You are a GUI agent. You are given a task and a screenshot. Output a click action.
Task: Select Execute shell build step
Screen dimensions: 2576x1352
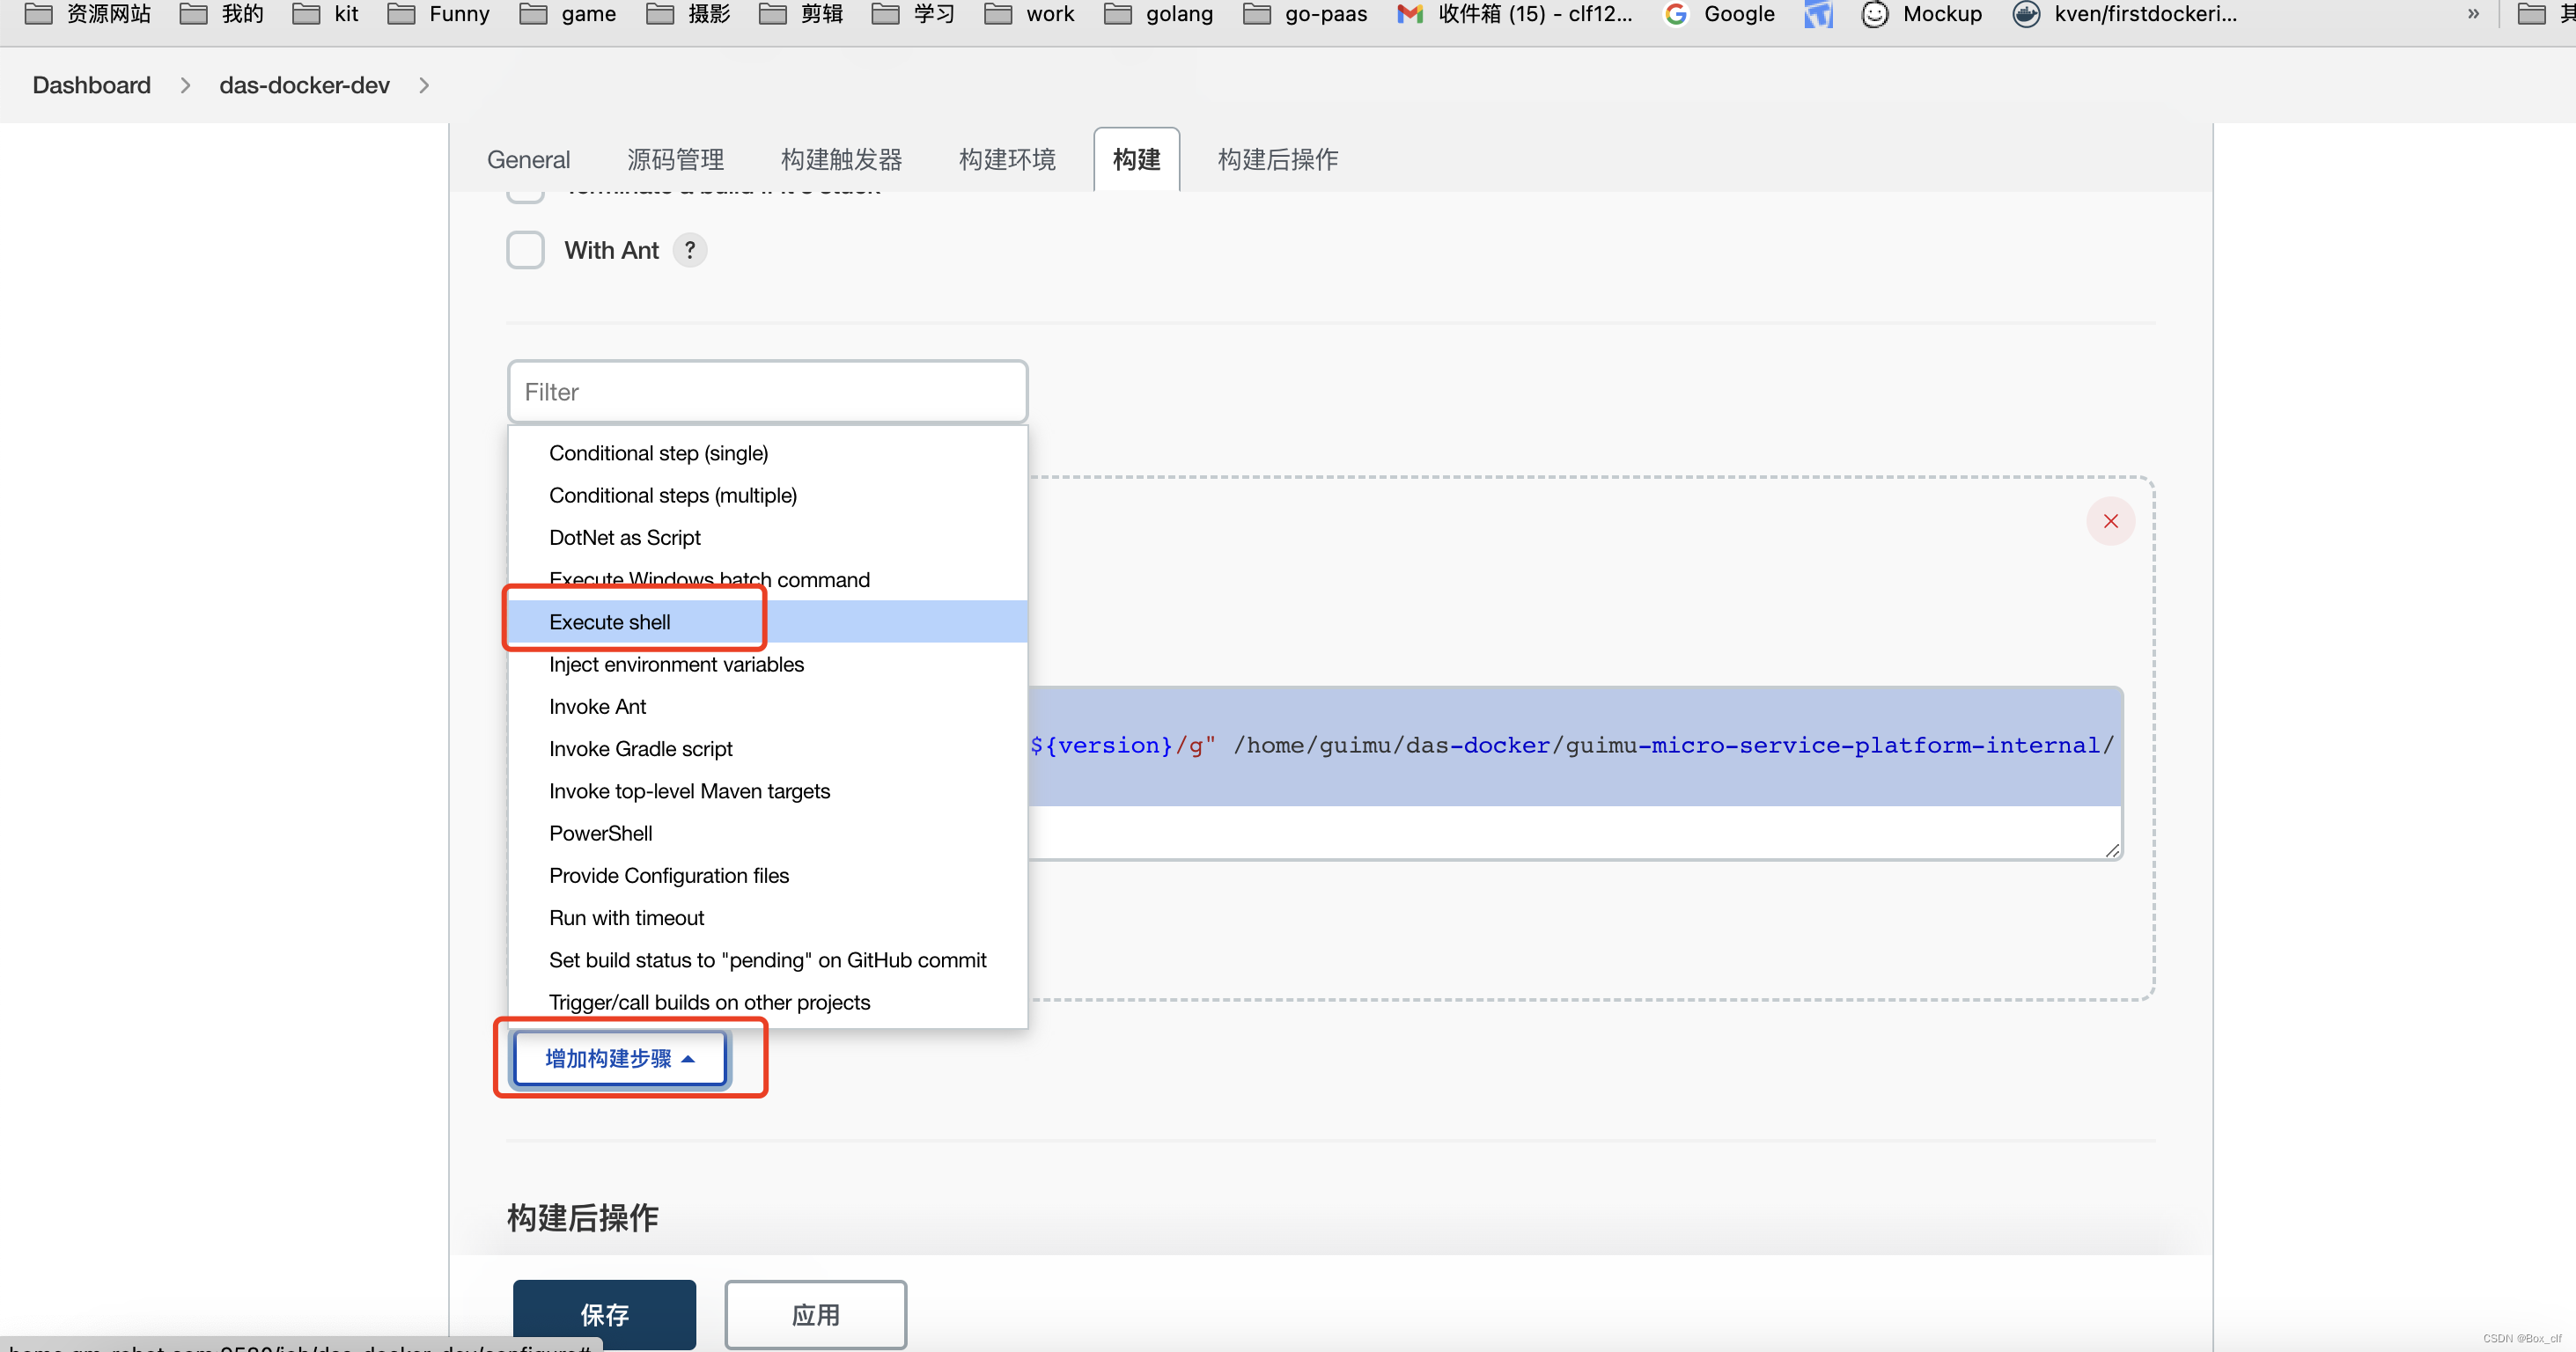tap(767, 622)
